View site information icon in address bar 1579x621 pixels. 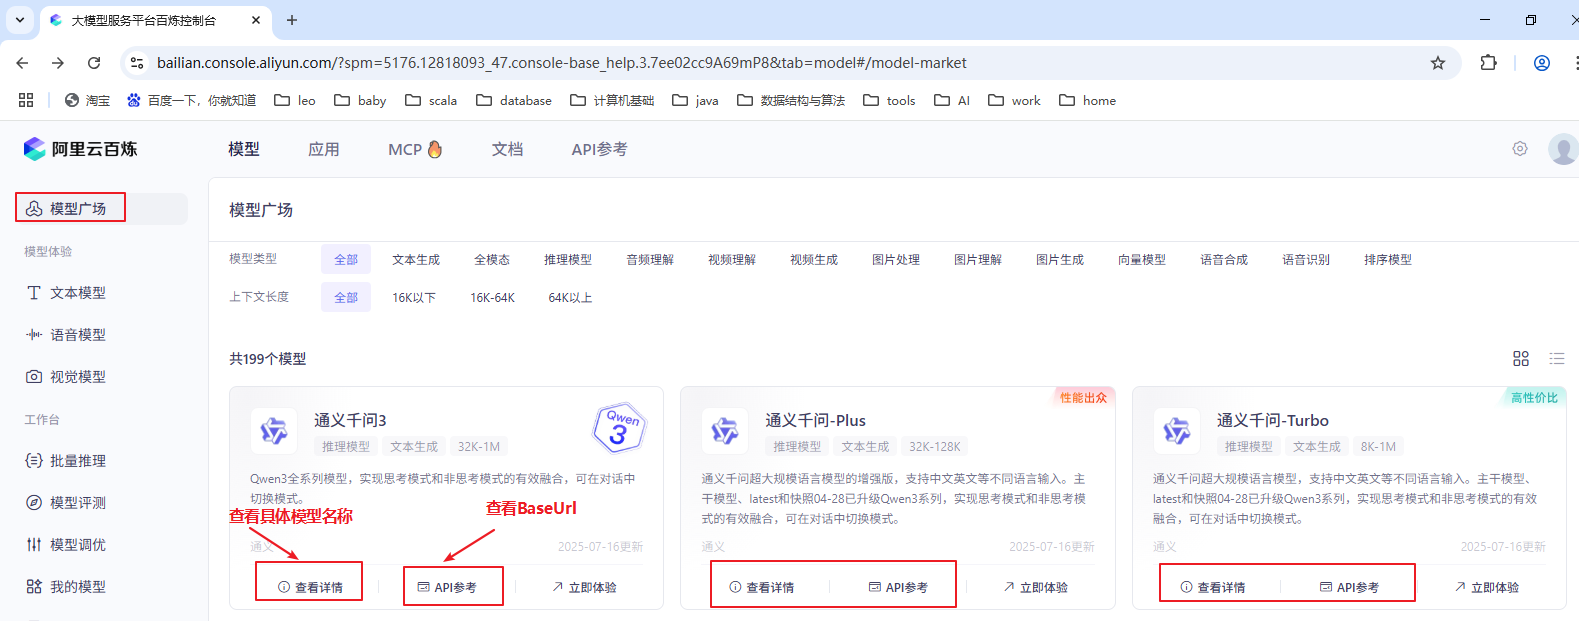[137, 63]
